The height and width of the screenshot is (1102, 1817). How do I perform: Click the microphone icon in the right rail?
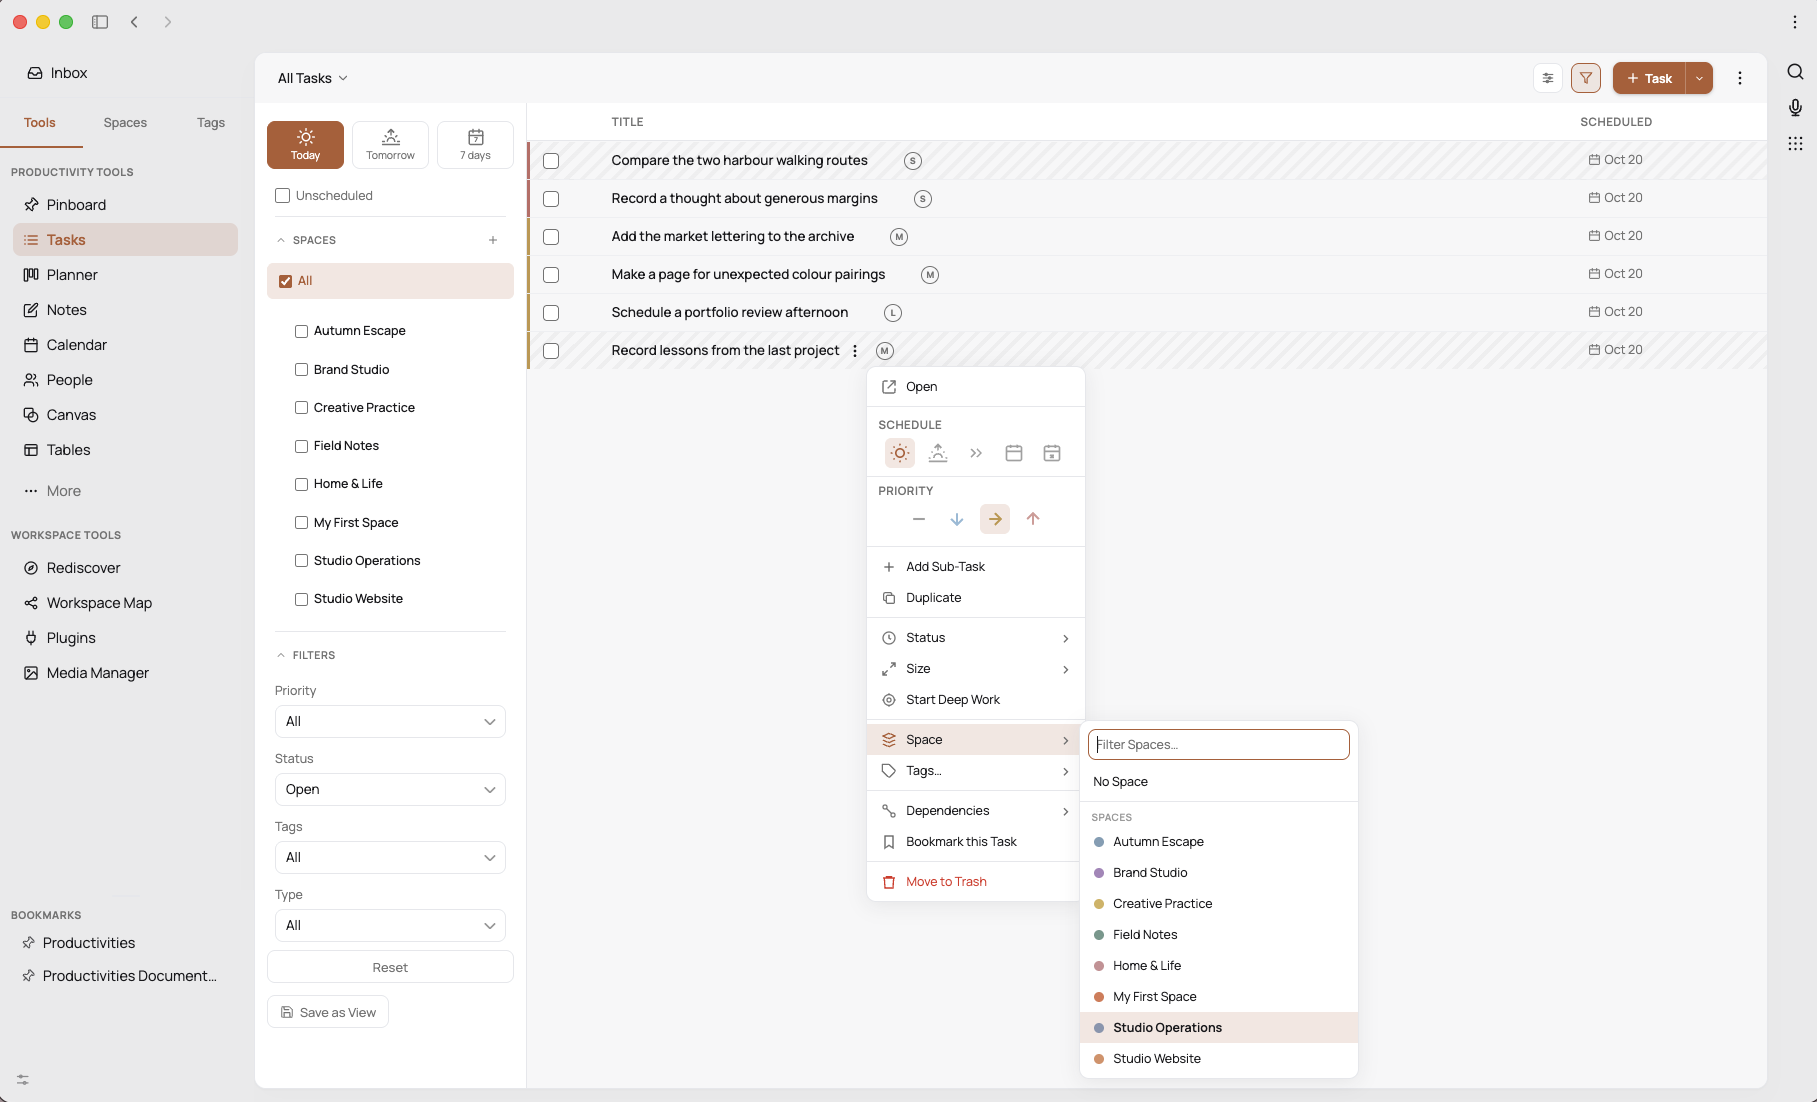pos(1795,107)
